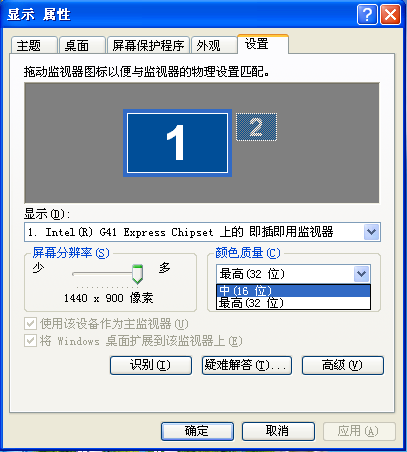Open the 外观 tab
The height and width of the screenshot is (452, 407).
(214, 45)
